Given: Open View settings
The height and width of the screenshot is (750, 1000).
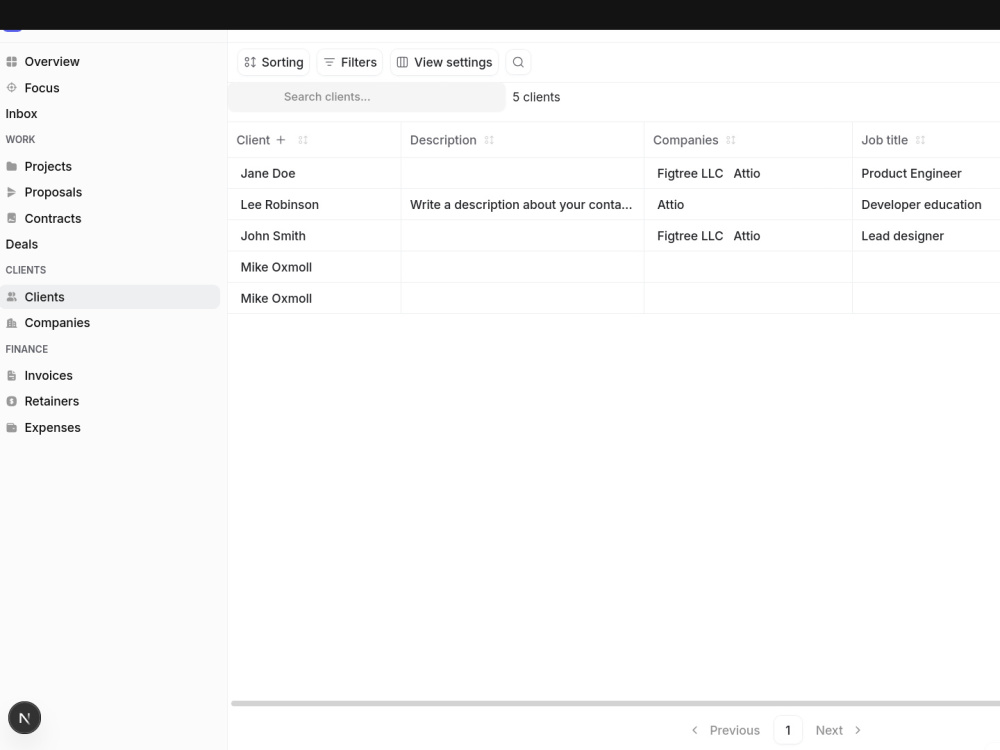Looking at the screenshot, I should pyautogui.click(x=444, y=62).
